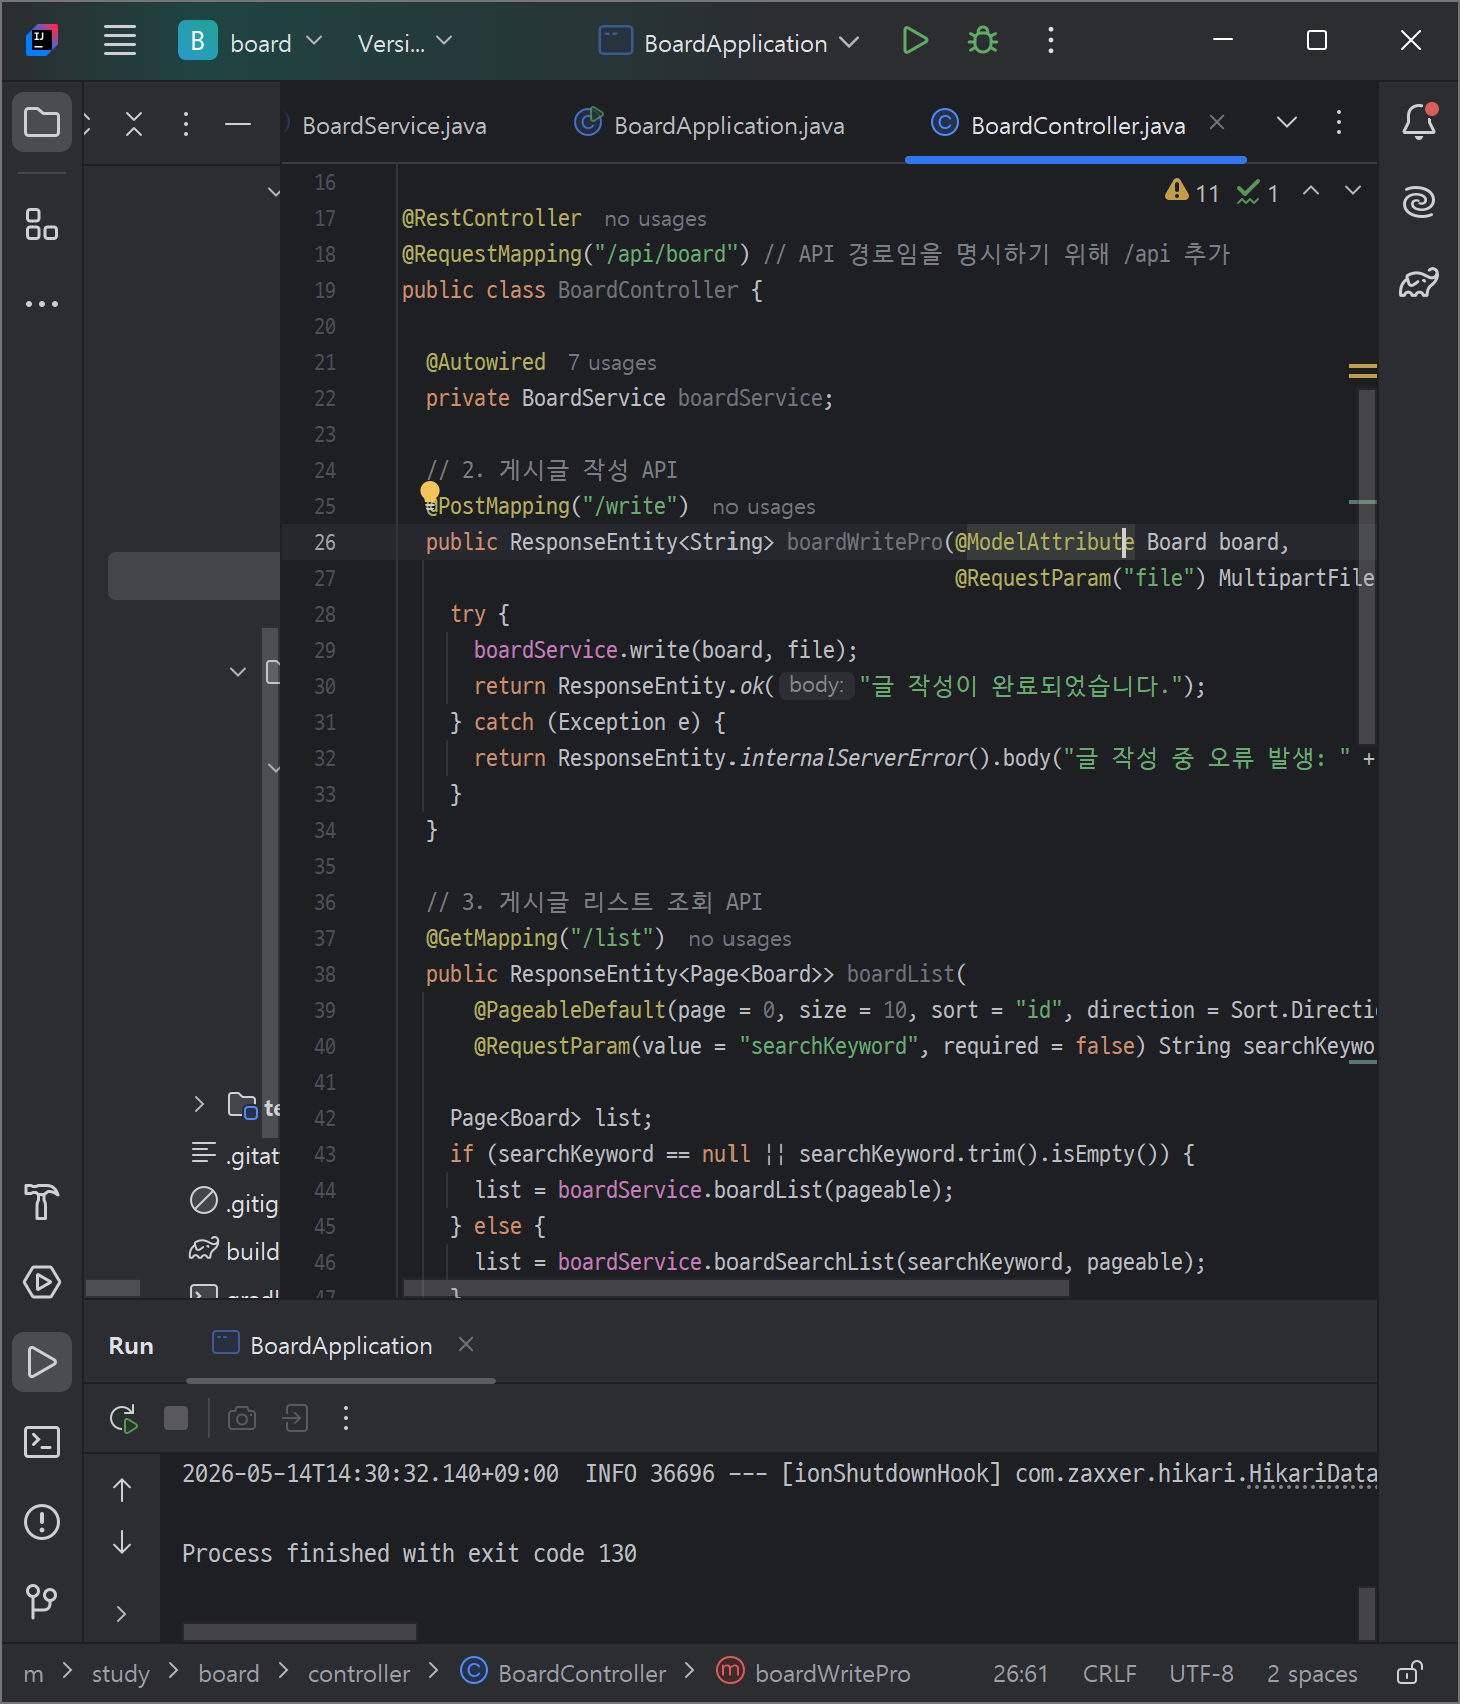The width and height of the screenshot is (1460, 1704).
Task: Click the 2 spaces indent setting
Action: click(x=1312, y=1674)
